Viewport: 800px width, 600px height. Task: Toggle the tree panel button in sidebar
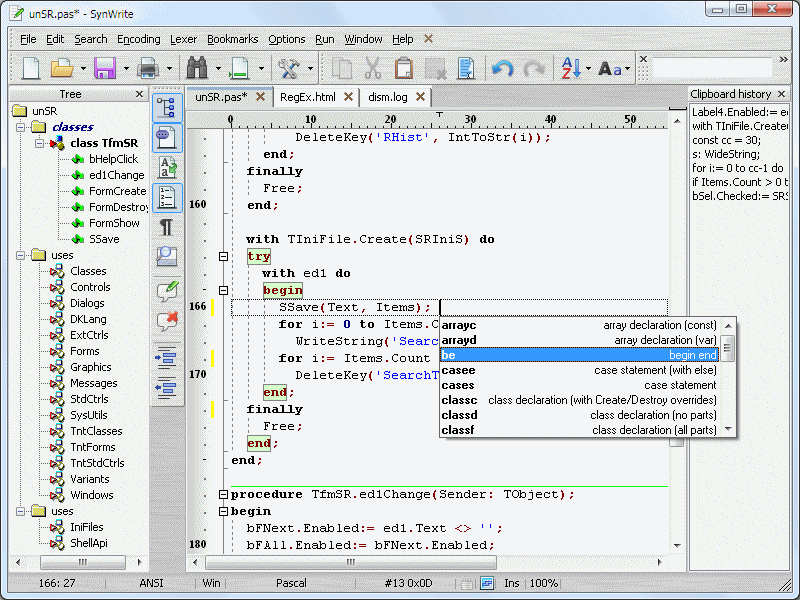pos(167,107)
